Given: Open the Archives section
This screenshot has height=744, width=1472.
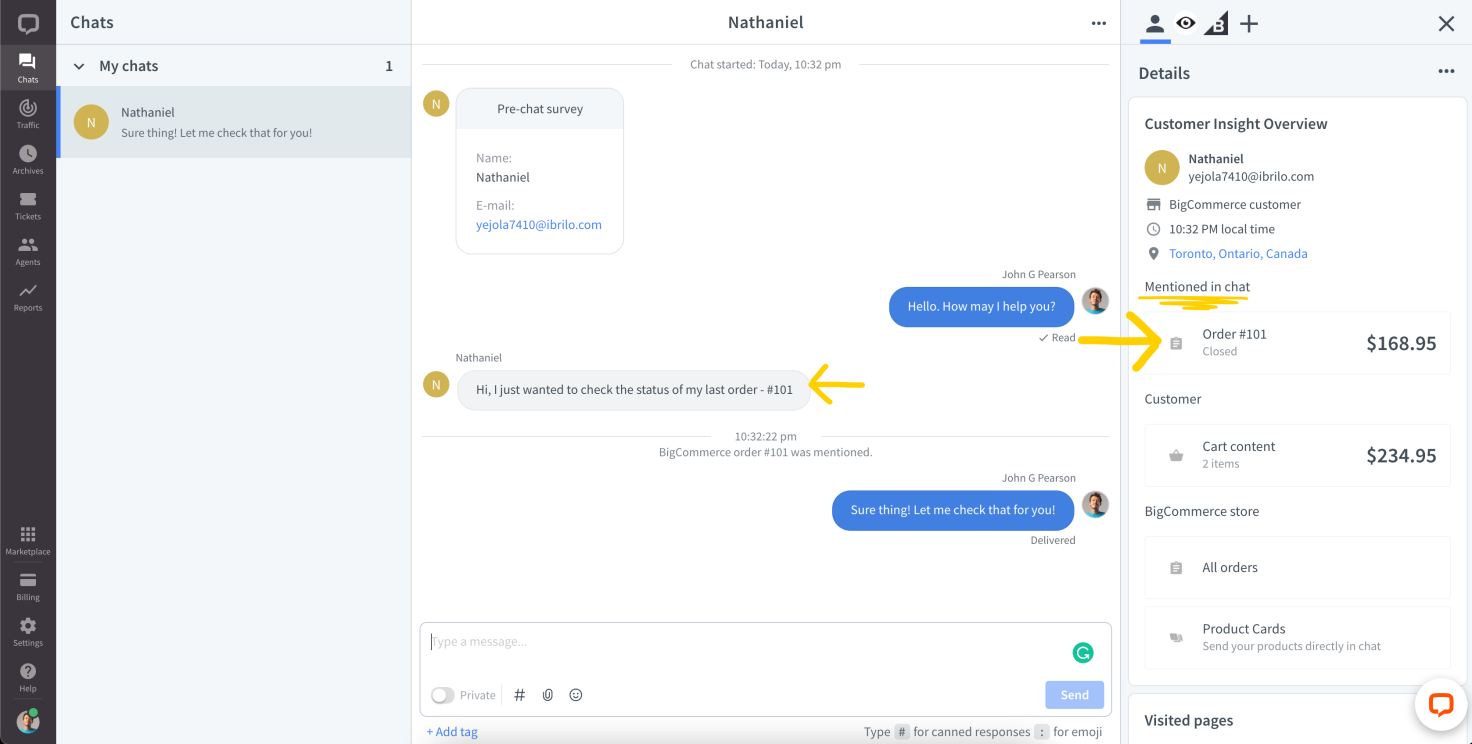Looking at the screenshot, I should 28,159.
